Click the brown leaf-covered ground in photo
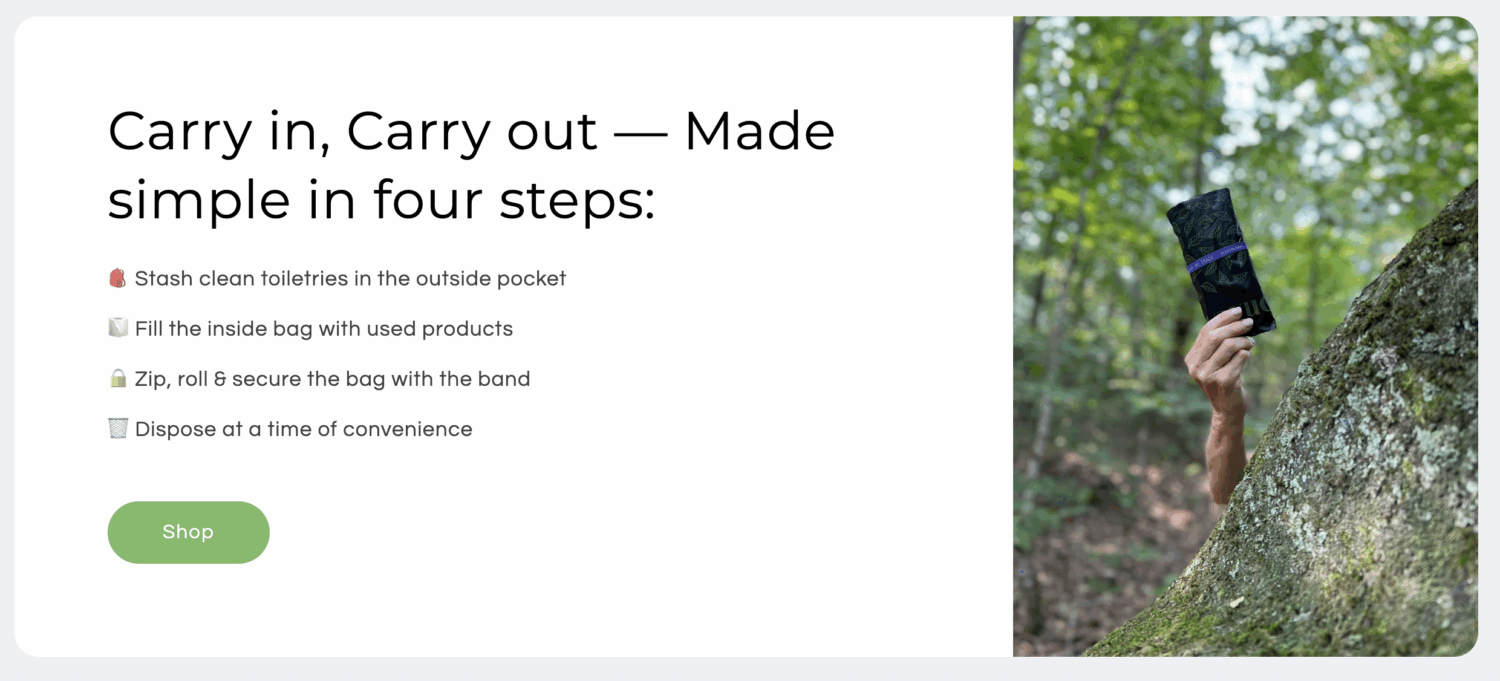 1100,560
